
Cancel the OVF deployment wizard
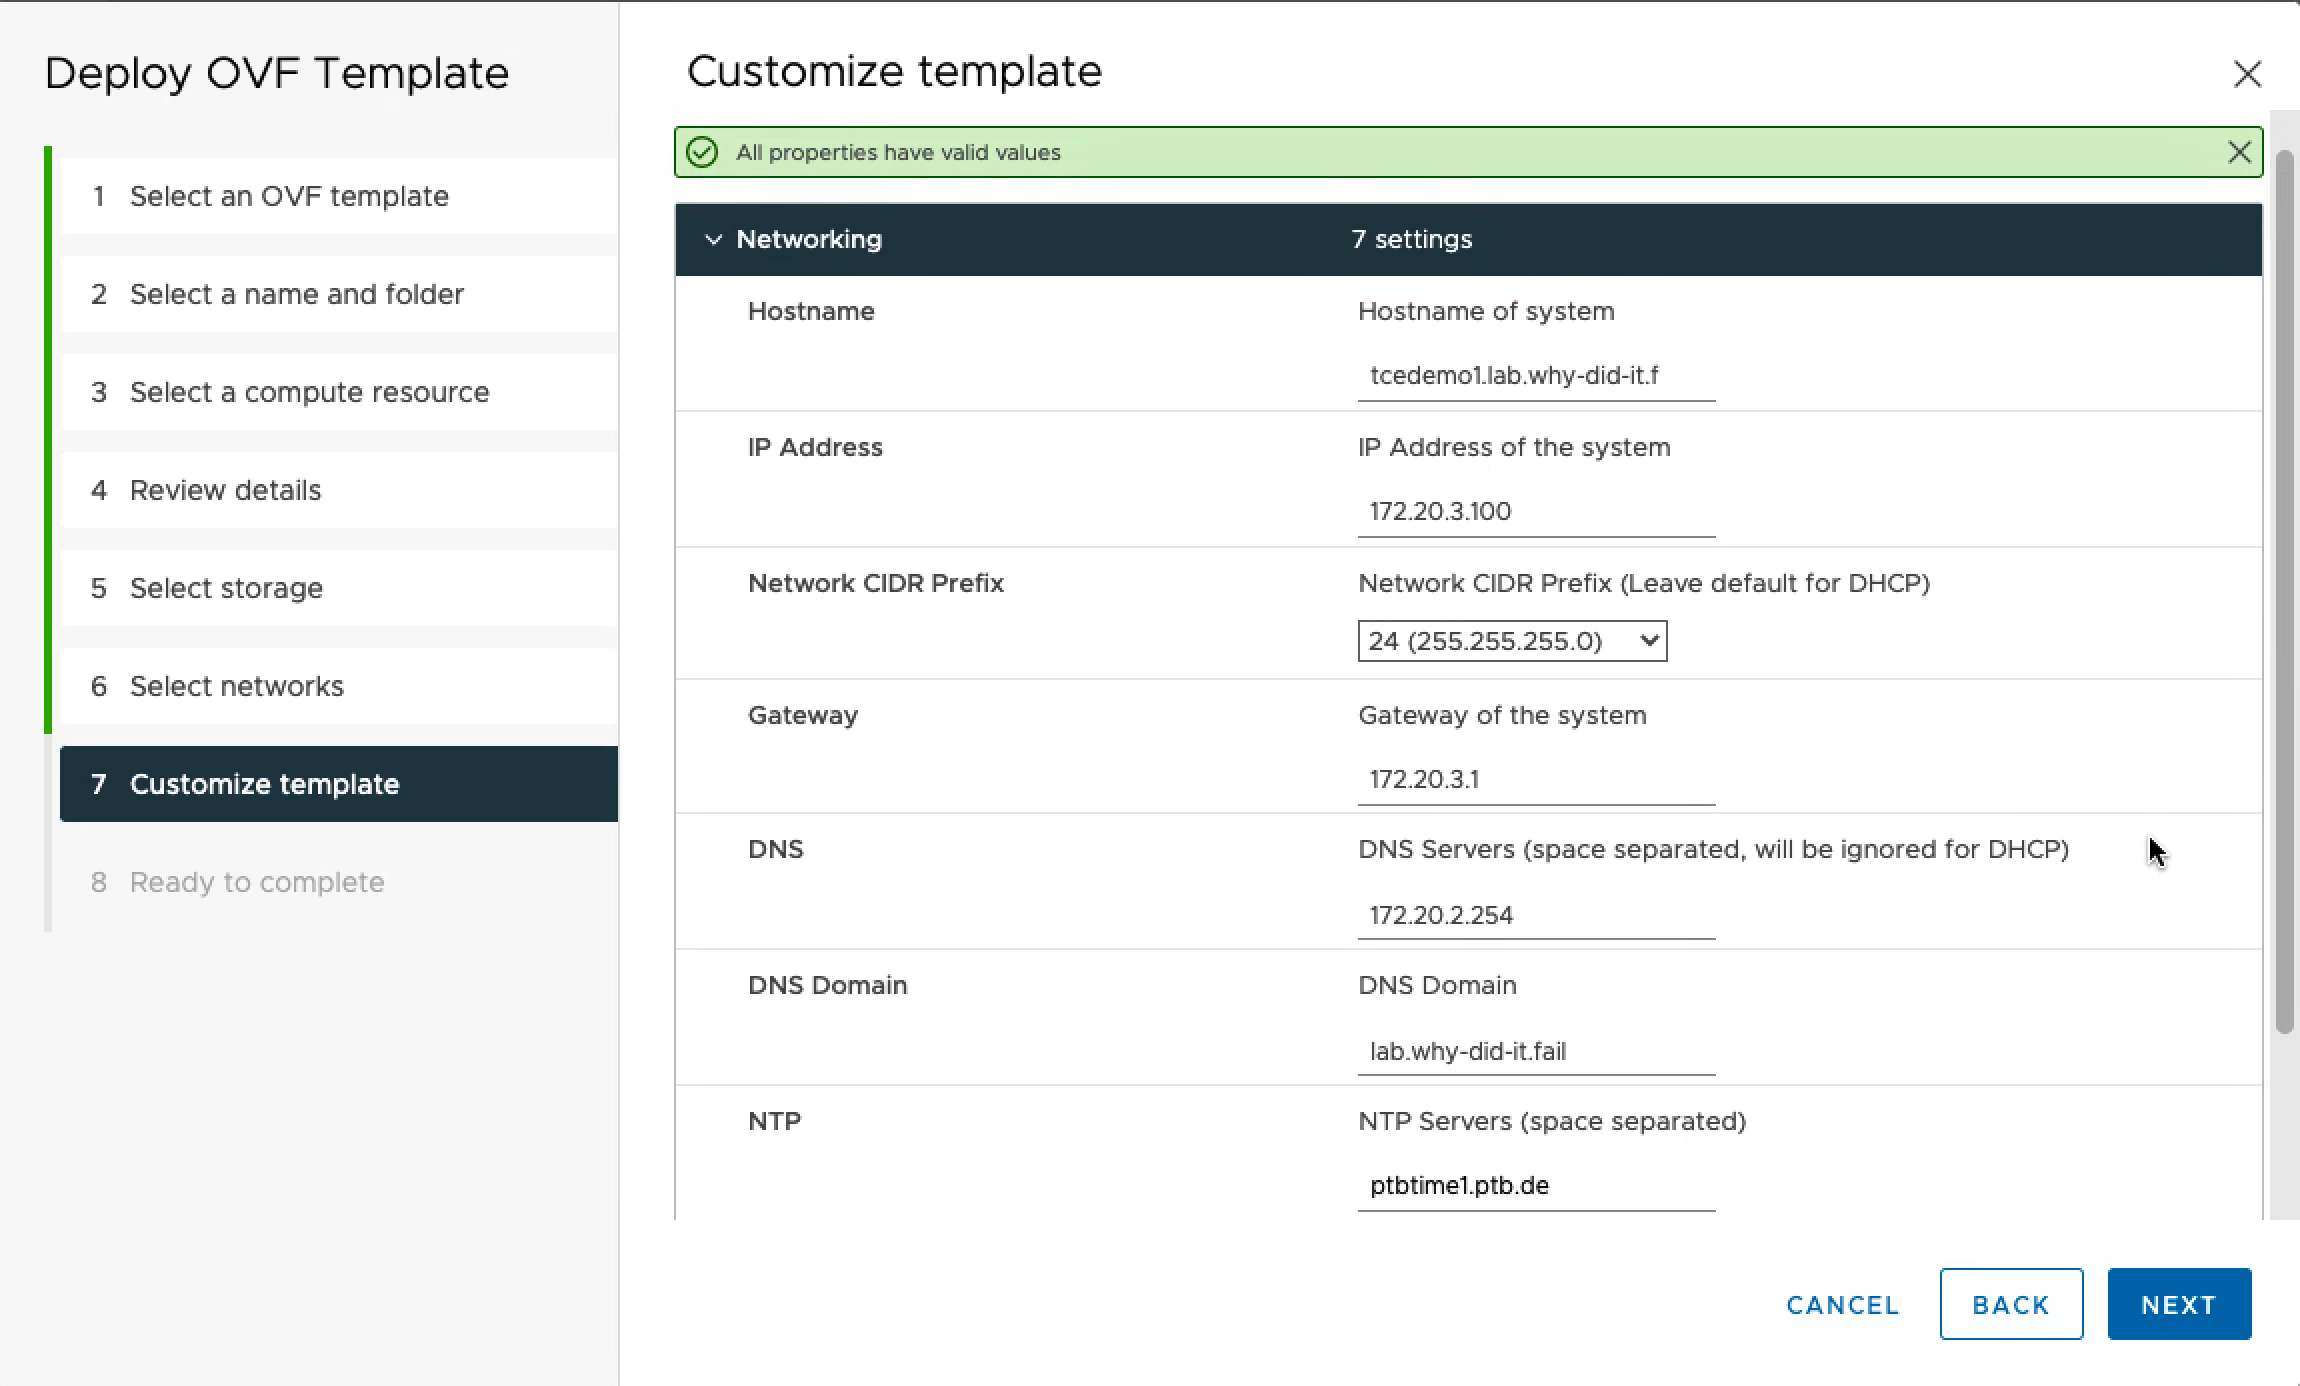[x=1842, y=1305]
